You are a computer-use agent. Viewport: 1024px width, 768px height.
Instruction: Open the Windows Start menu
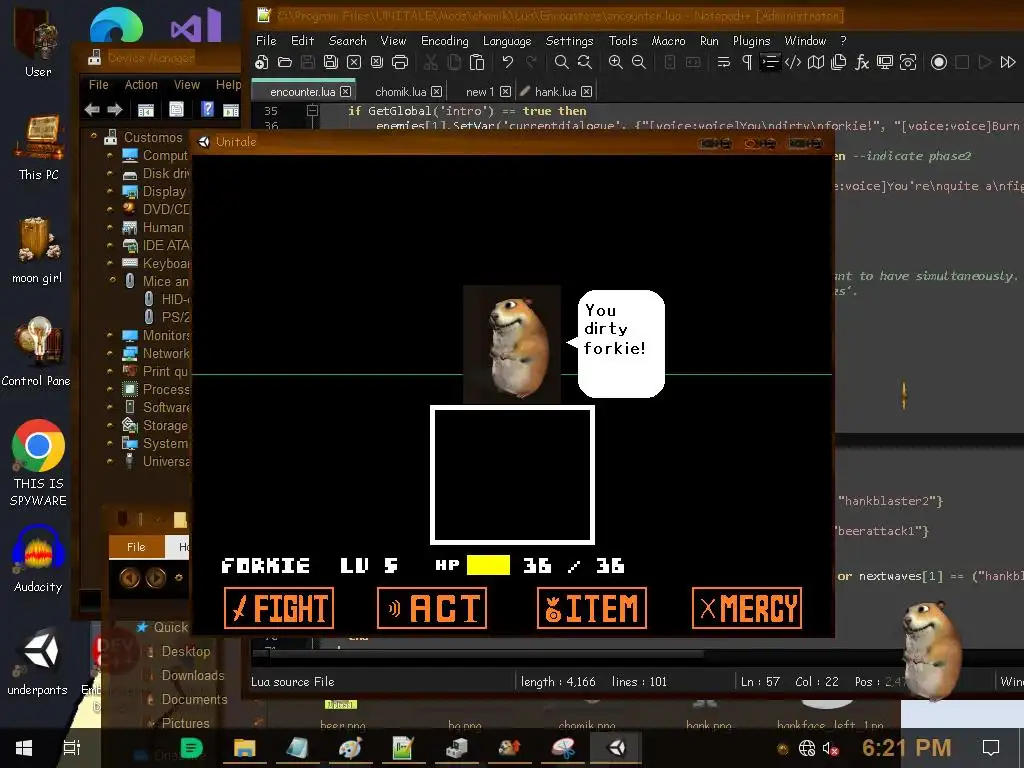(x=24, y=748)
